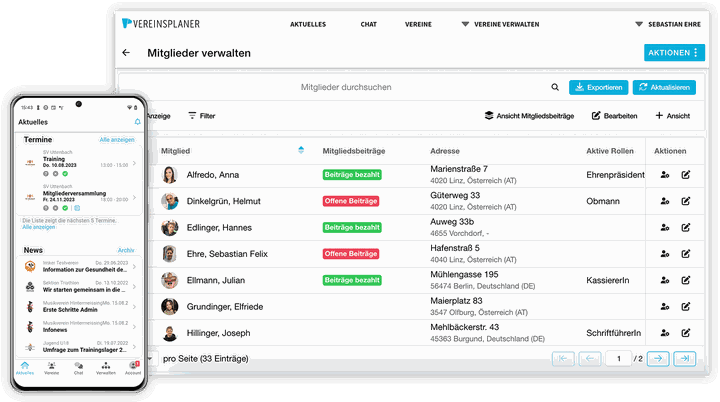Viewport: 720px width, 402px height.
Task: Expand the Vereine verwalten dropdown
Action: pyautogui.click(x=500, y=23)
